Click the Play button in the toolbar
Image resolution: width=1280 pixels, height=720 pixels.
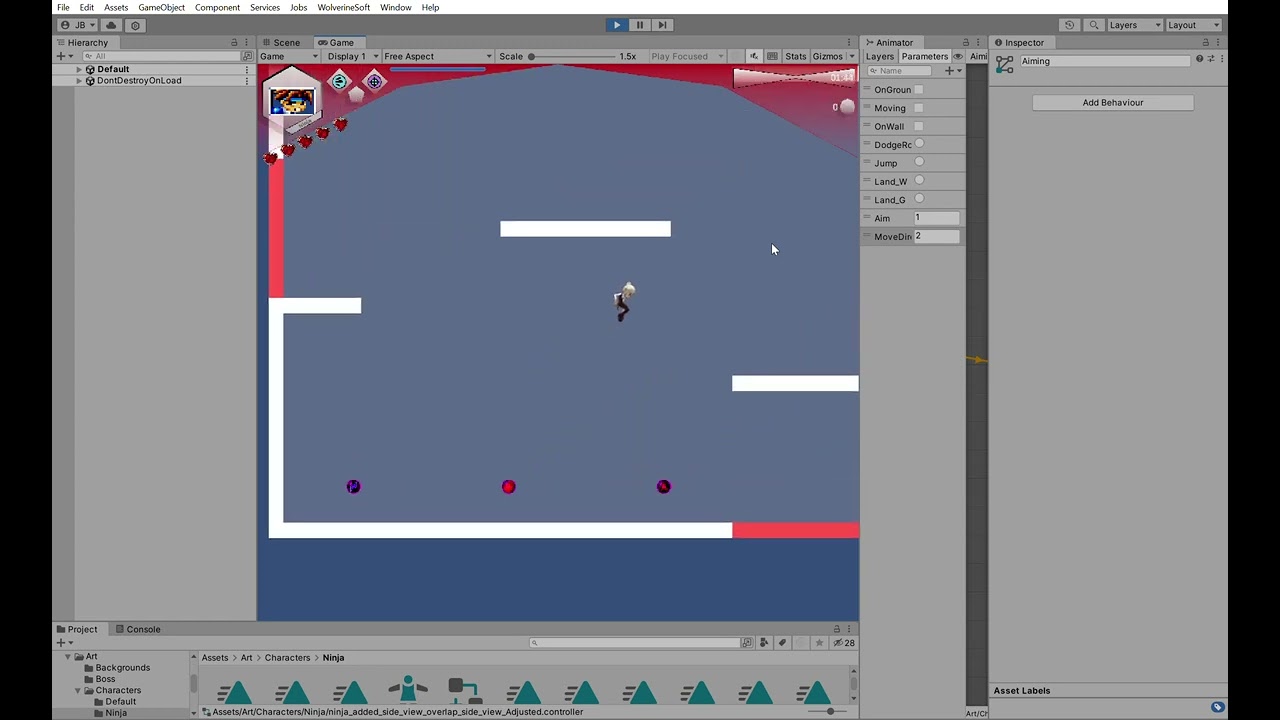tap(617, 25)
